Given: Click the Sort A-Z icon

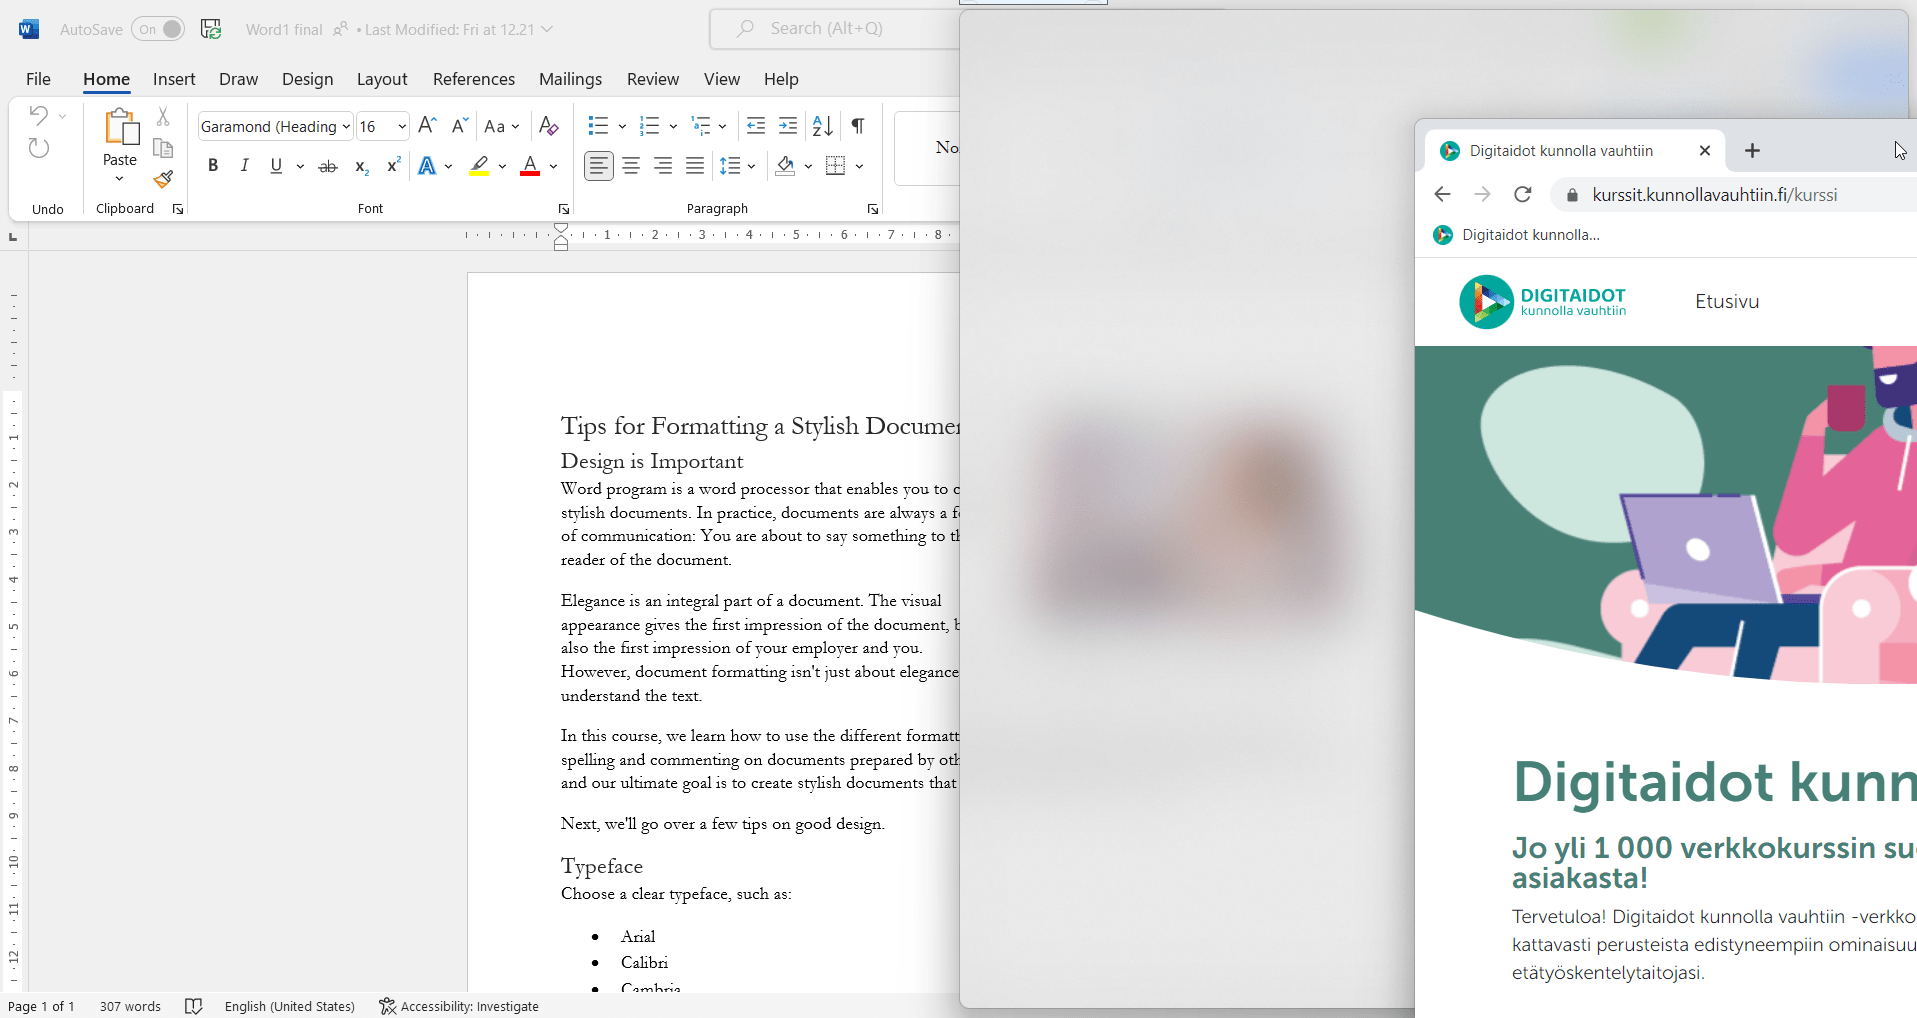Looking at the screenshot, I should click(x=823, y=126).
